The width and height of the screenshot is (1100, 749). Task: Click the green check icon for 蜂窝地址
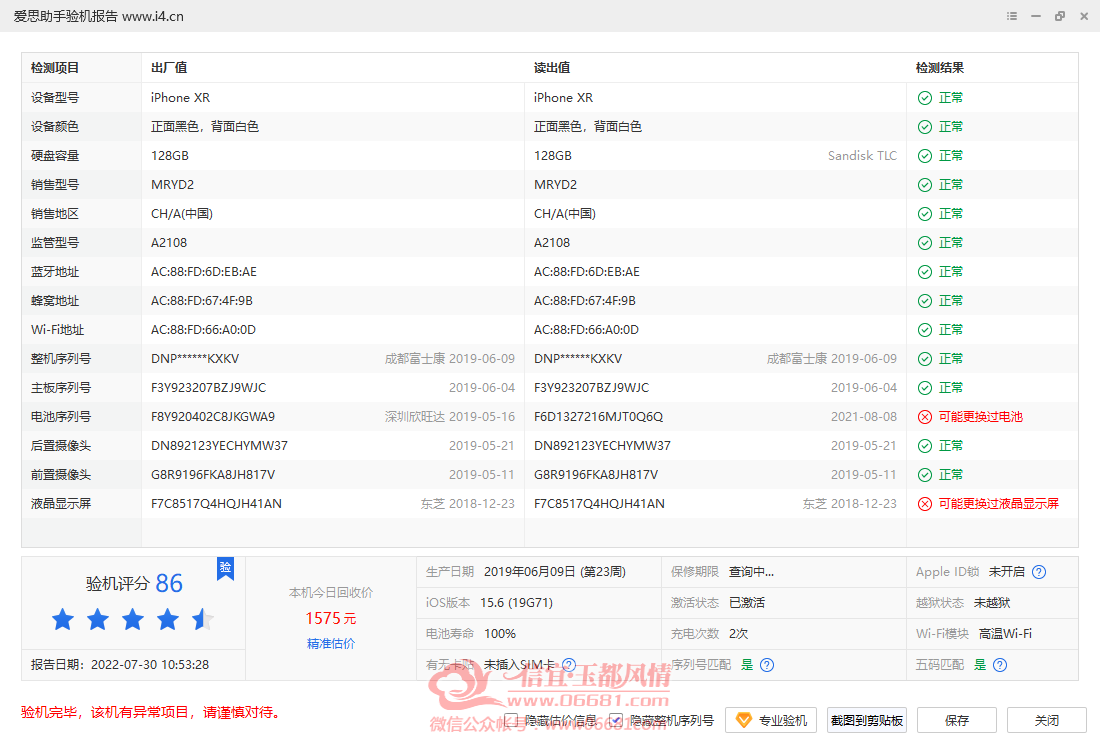point(925,301)
